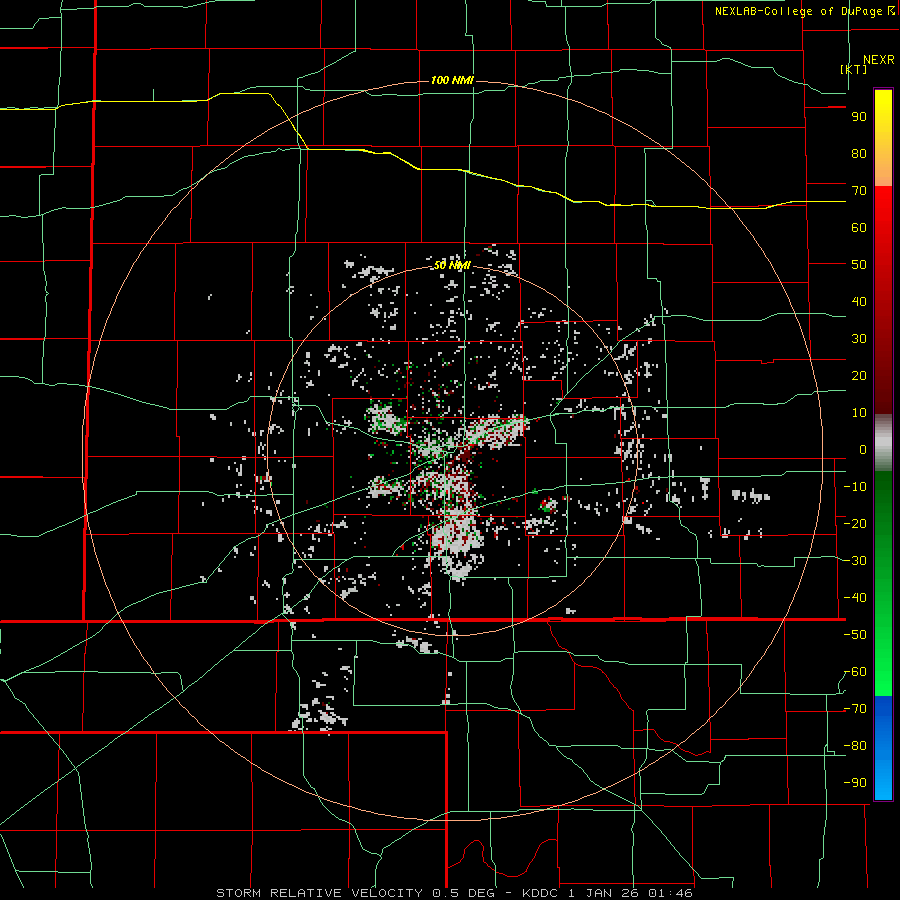Click the NEXLAB-College of DuPage credit text
Screen dimensions: 900x900
coord(806,11)
